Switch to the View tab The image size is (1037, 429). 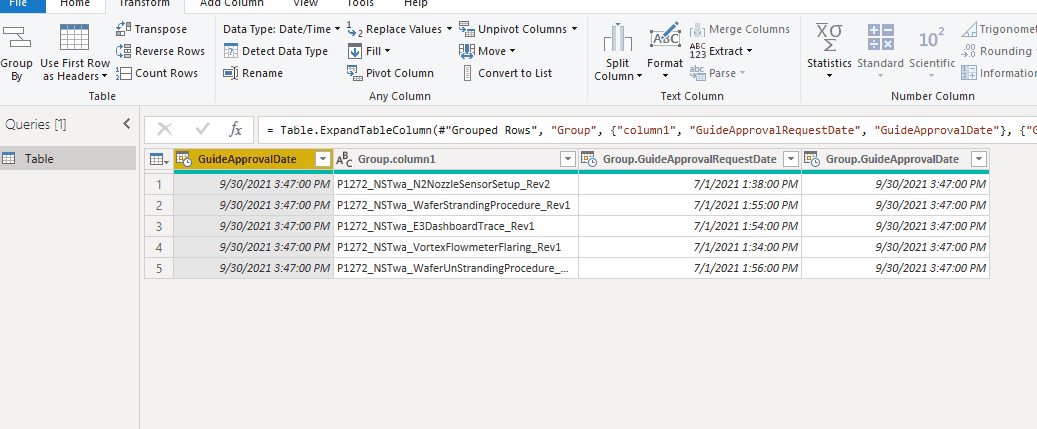305,4
